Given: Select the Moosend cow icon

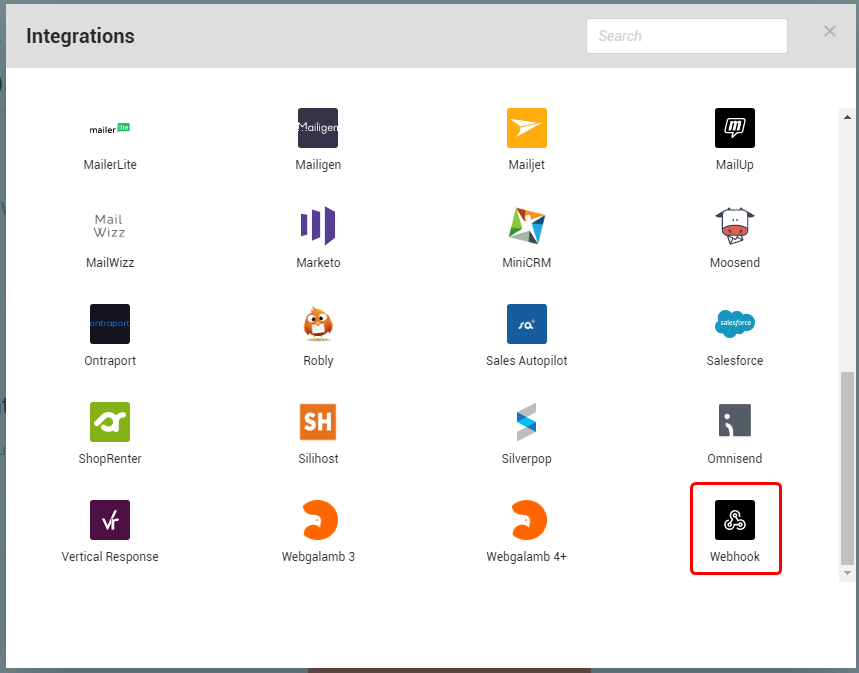Looking at the screenshot, I should click(x=735, y=226).
